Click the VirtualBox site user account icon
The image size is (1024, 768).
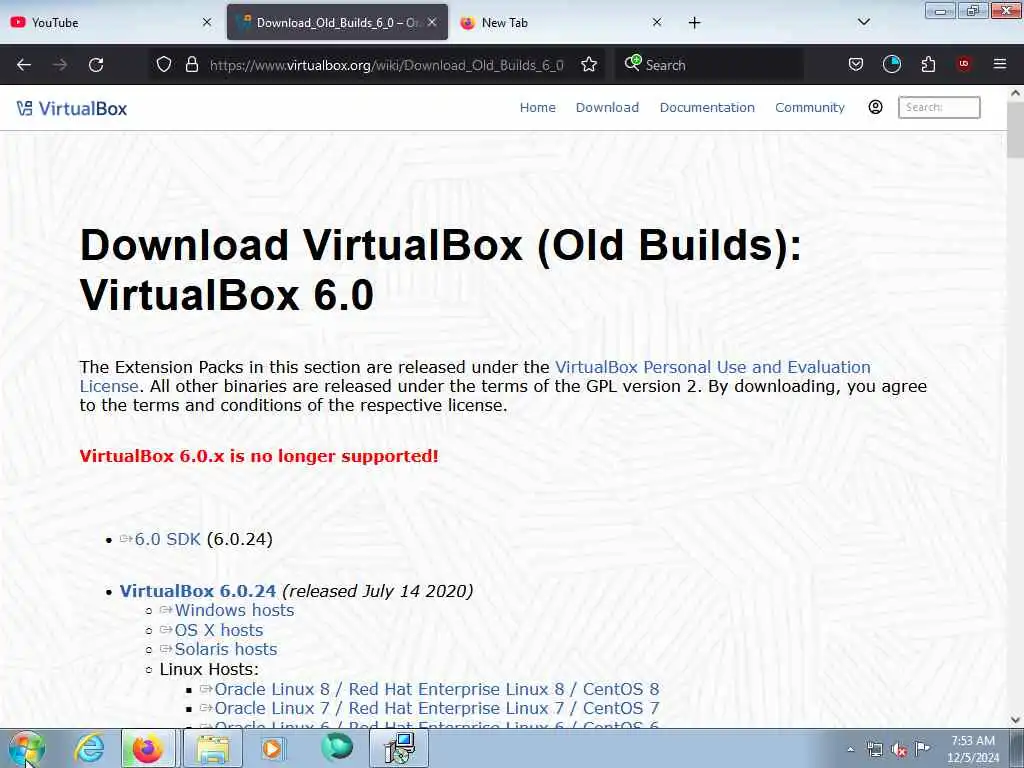click(x=875, y=107)
